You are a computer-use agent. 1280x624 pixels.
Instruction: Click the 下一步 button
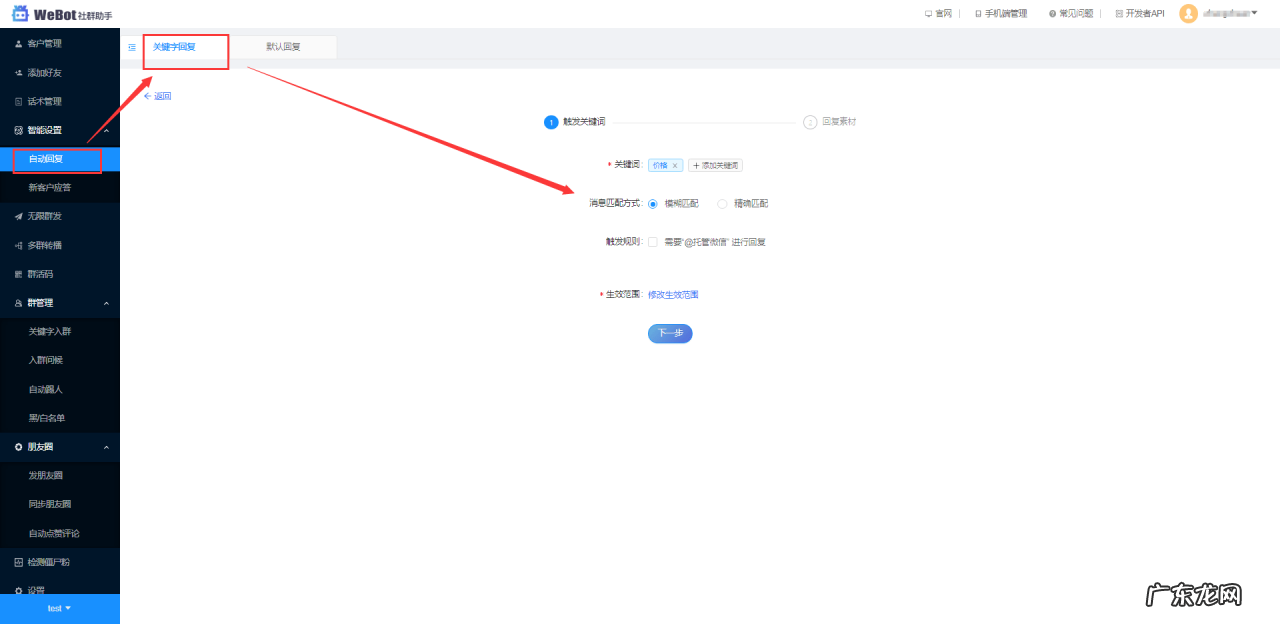point(669,333)
